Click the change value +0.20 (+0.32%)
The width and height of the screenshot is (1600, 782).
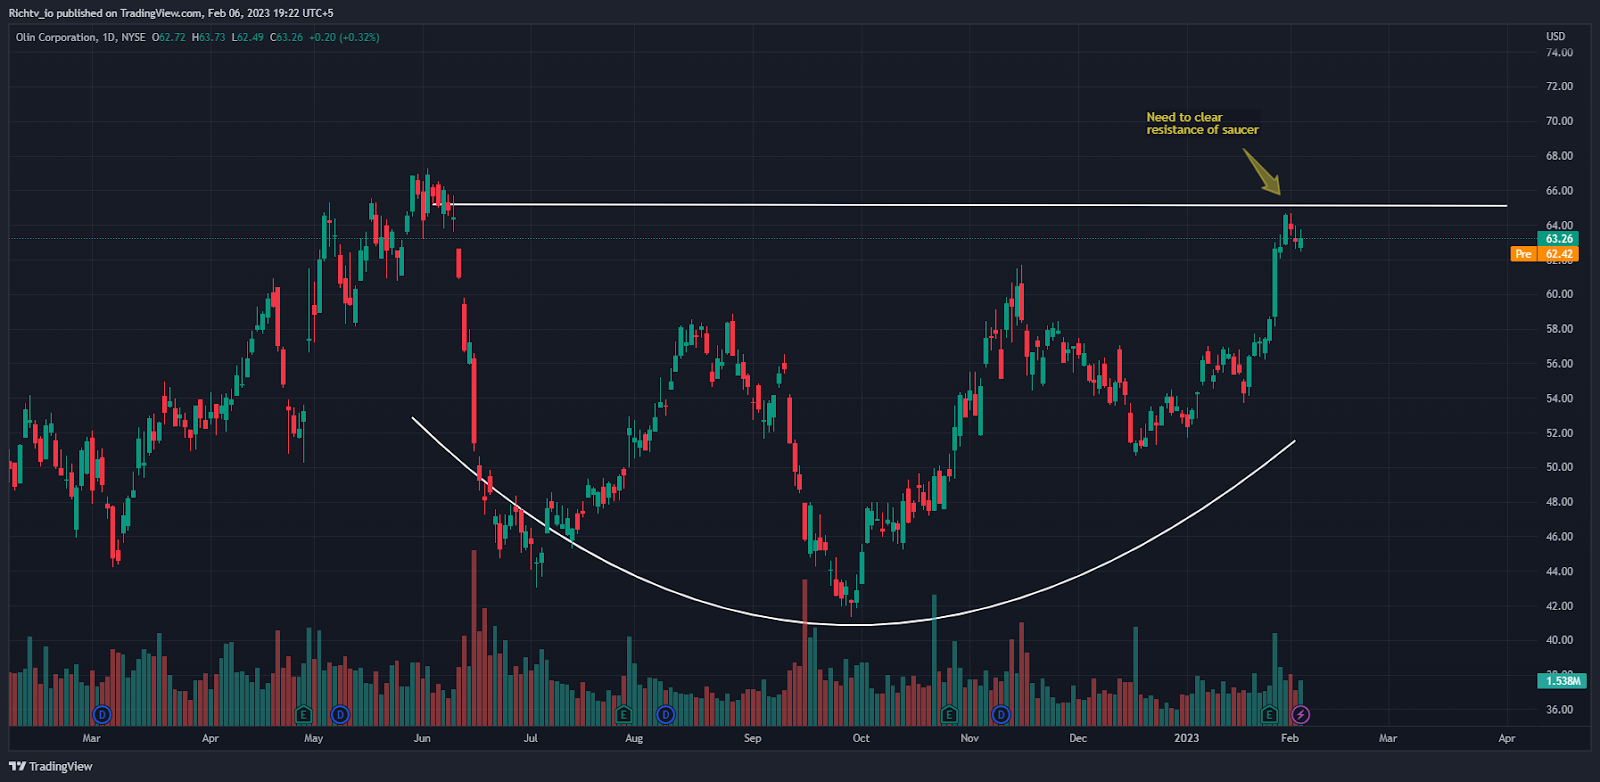point(344,37)
